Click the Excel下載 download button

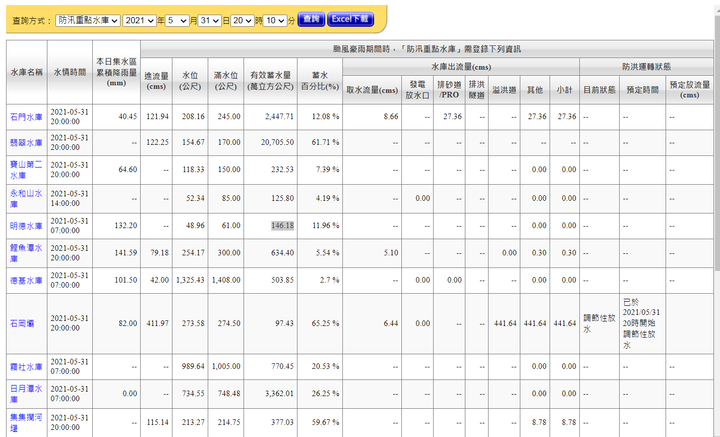(350, 19)
